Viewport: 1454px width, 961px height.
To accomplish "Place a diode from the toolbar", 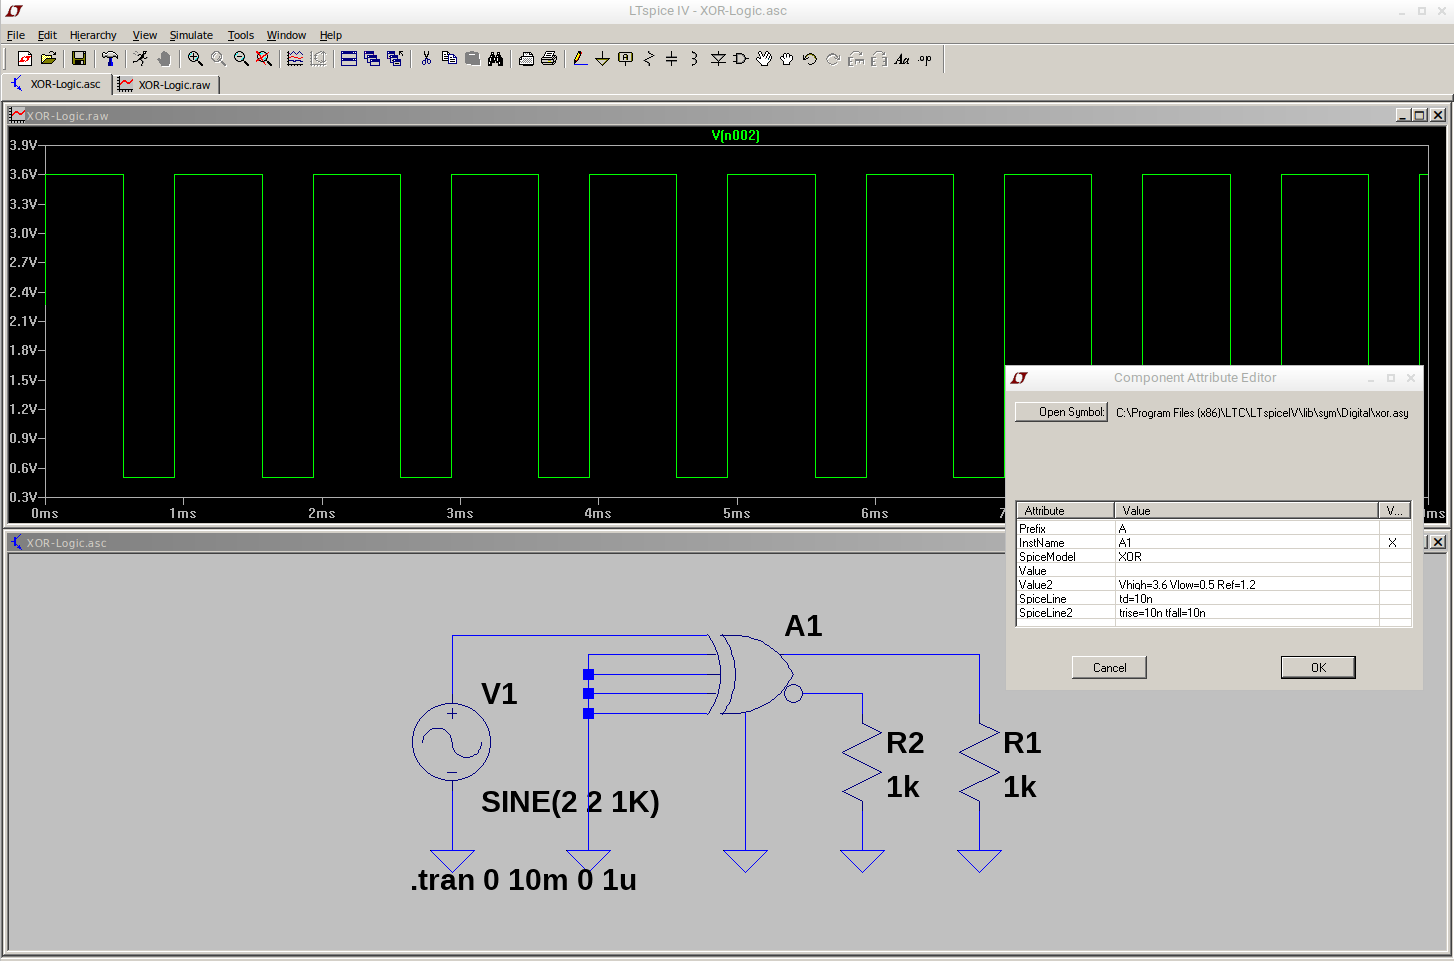I will 718,59.
